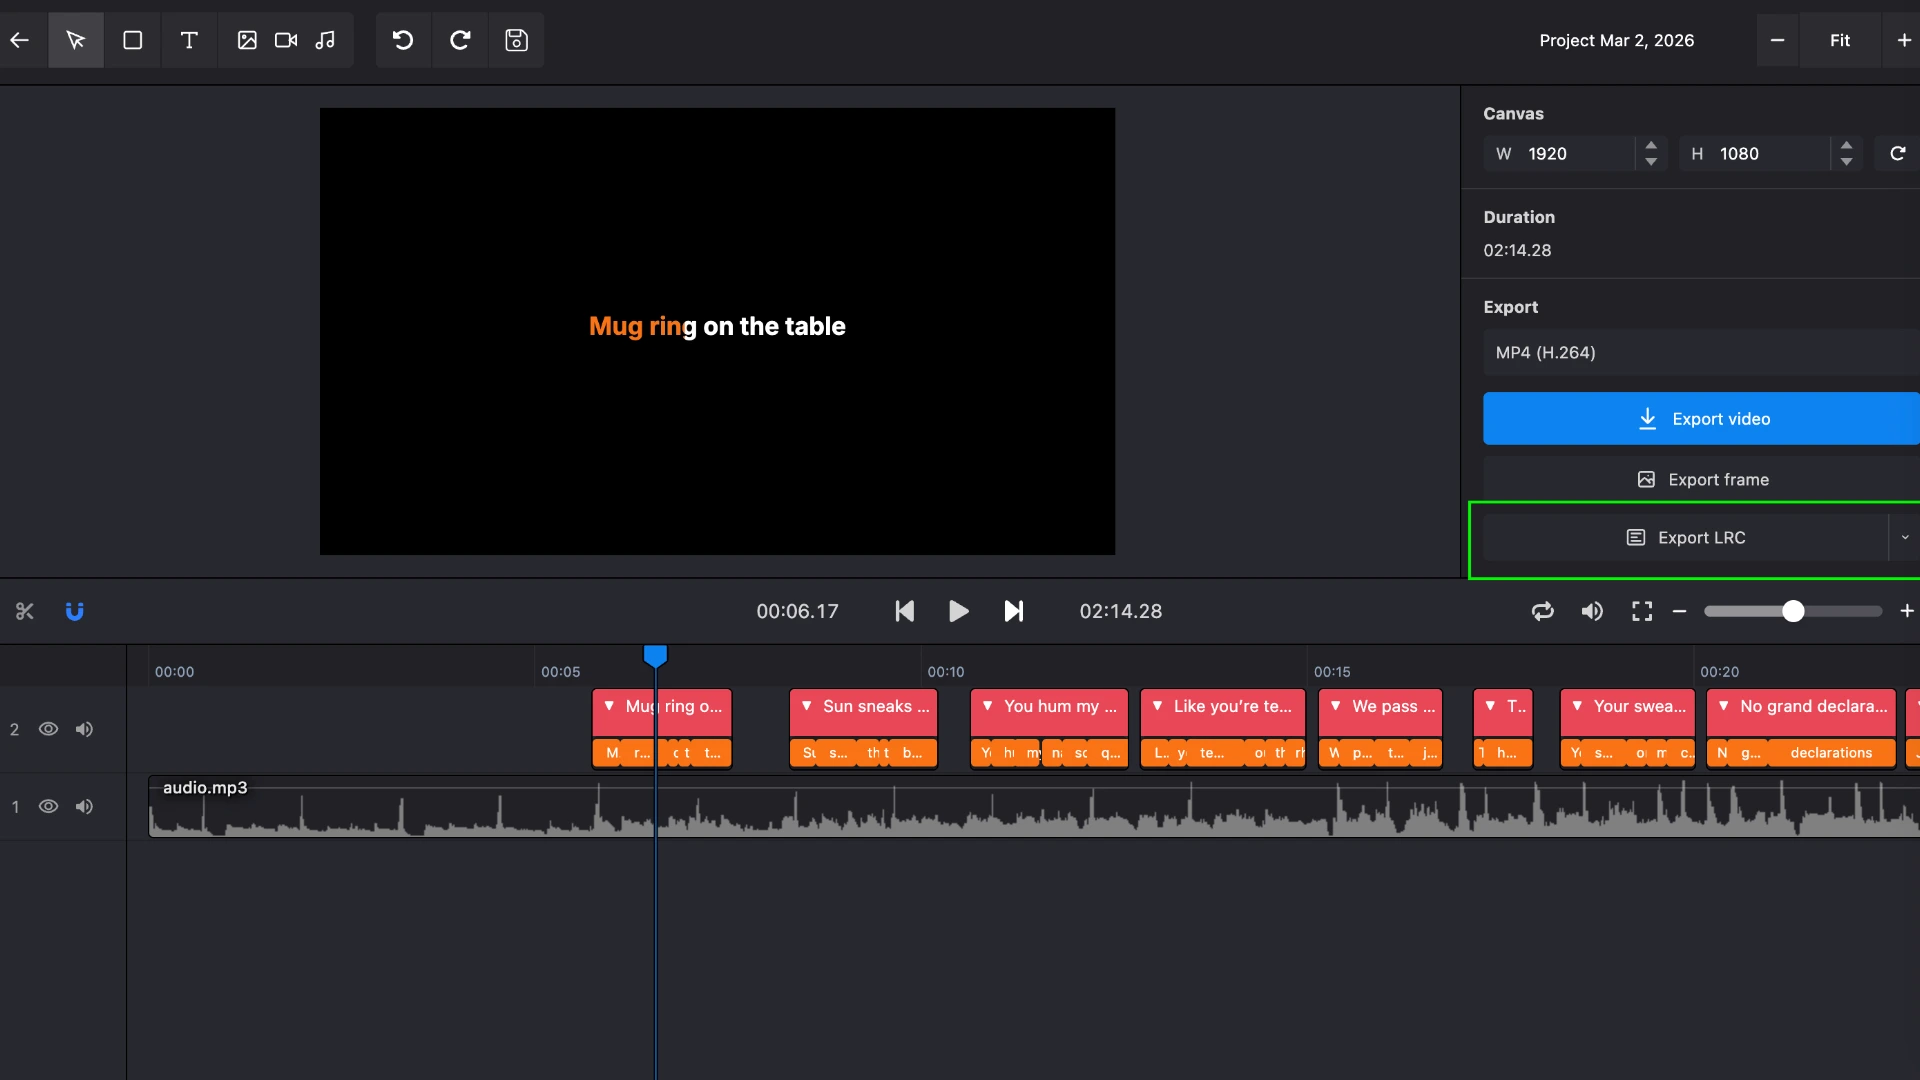Click the Export video button
The image size is (1920, 1080).
click(x=1701, y=418)
